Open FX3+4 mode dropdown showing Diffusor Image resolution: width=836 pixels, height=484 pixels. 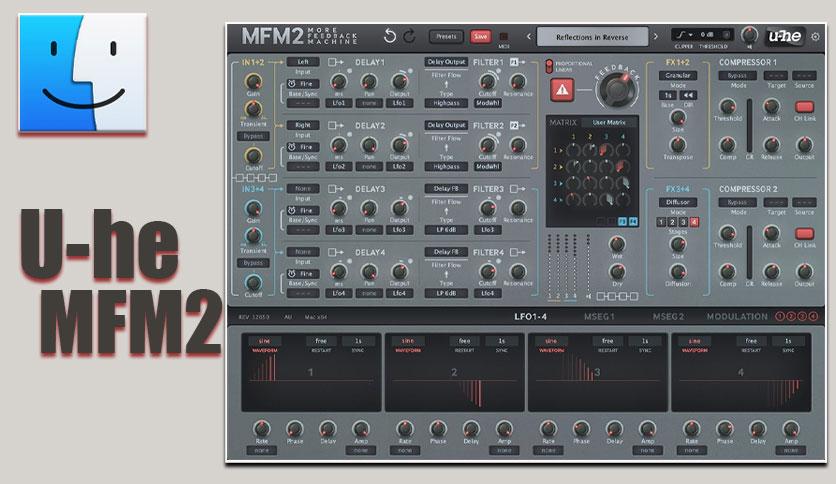pos(678,202)
